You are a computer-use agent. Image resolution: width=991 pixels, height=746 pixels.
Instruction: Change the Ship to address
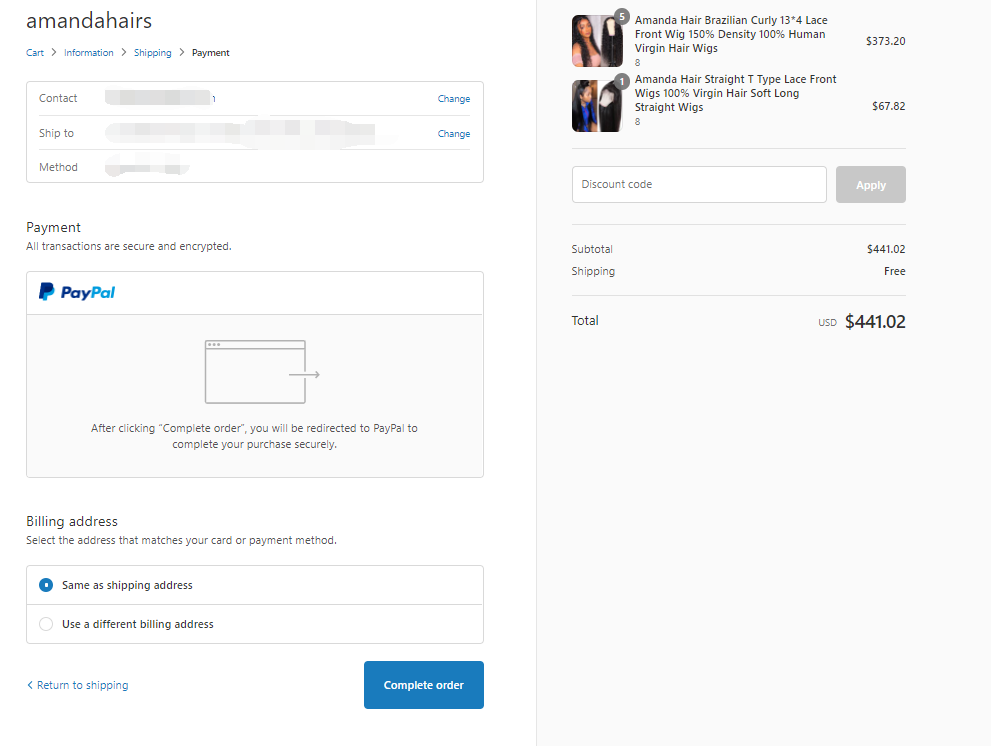pyautogui.click(x=453, y=134)
